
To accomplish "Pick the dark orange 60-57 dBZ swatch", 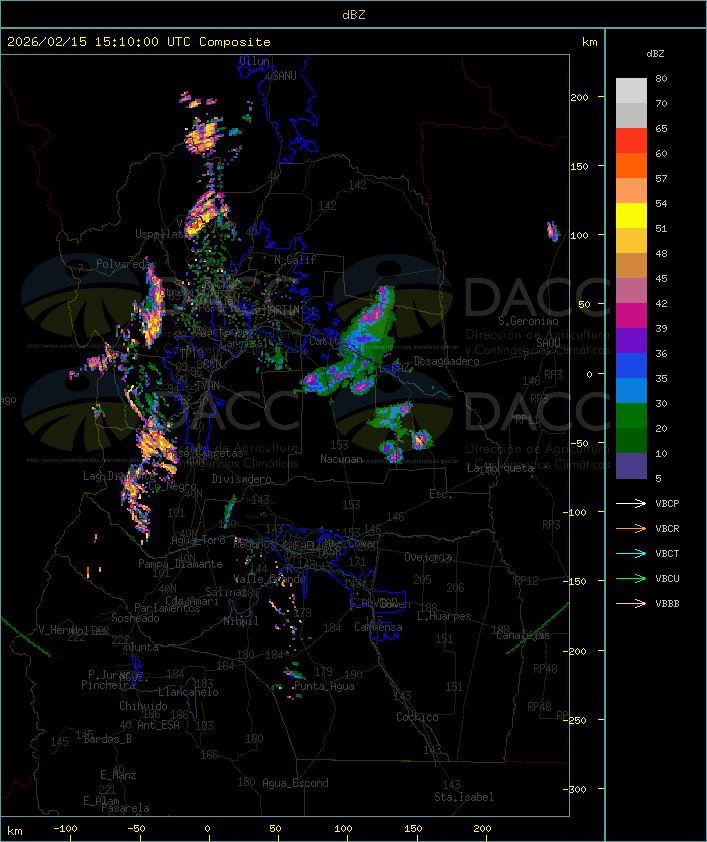I will (631, 165).
